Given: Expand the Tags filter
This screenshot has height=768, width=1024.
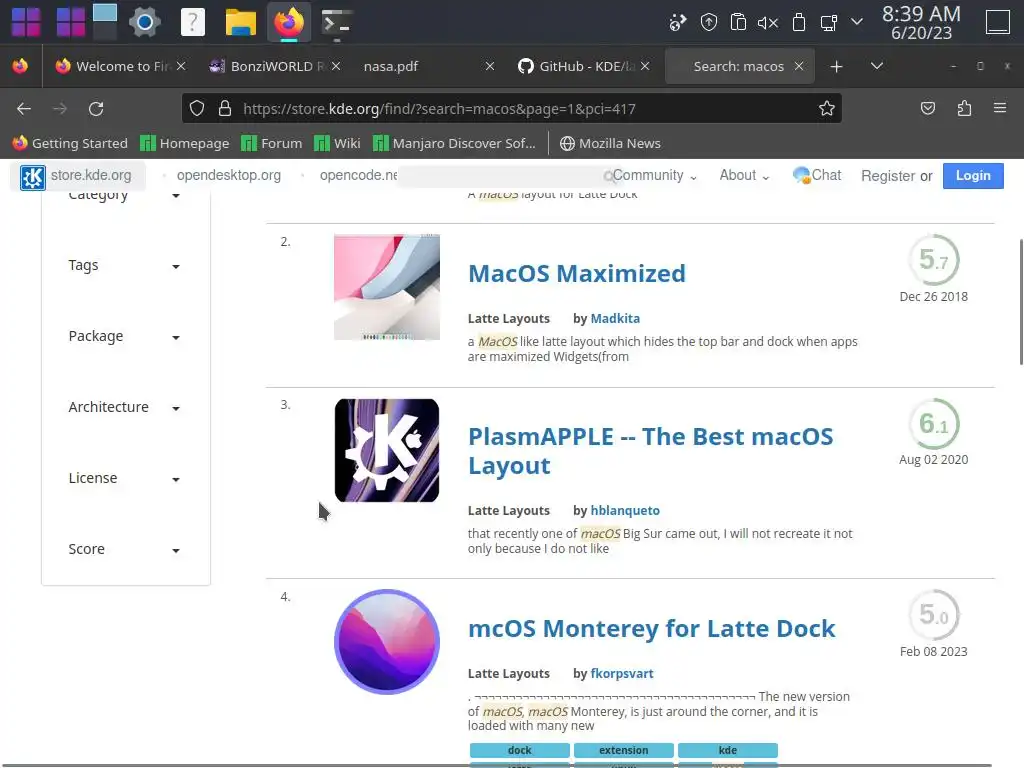Looking at the screenshot, I should pyautogui.click(x=124, y=266).
